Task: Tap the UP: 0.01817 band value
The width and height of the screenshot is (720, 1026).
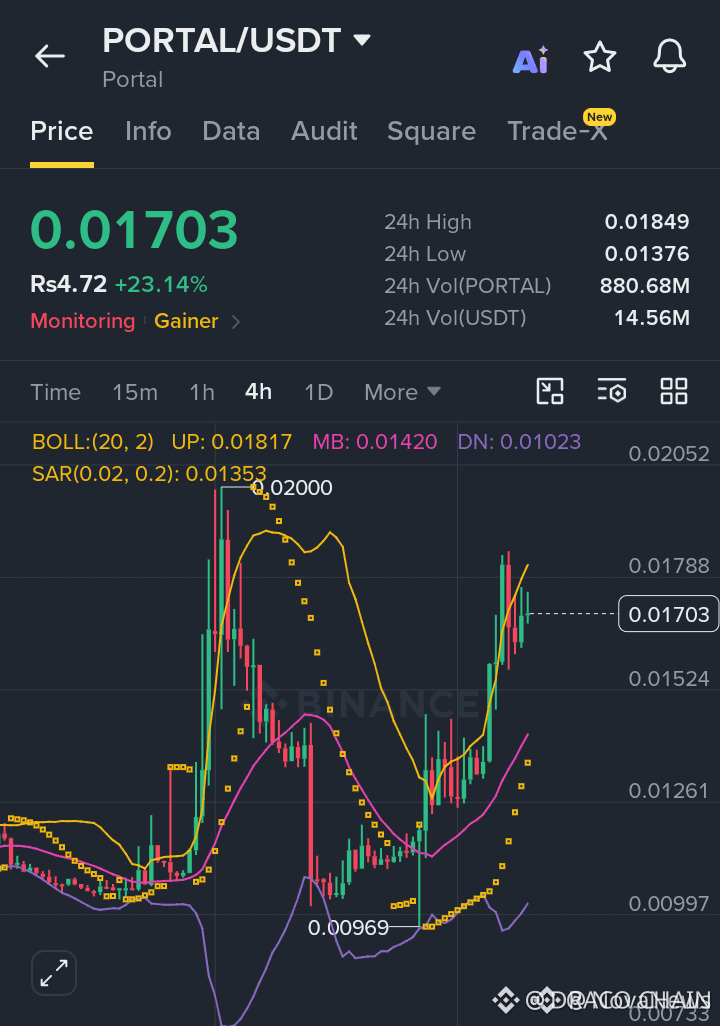Action: tap(232, 442)
